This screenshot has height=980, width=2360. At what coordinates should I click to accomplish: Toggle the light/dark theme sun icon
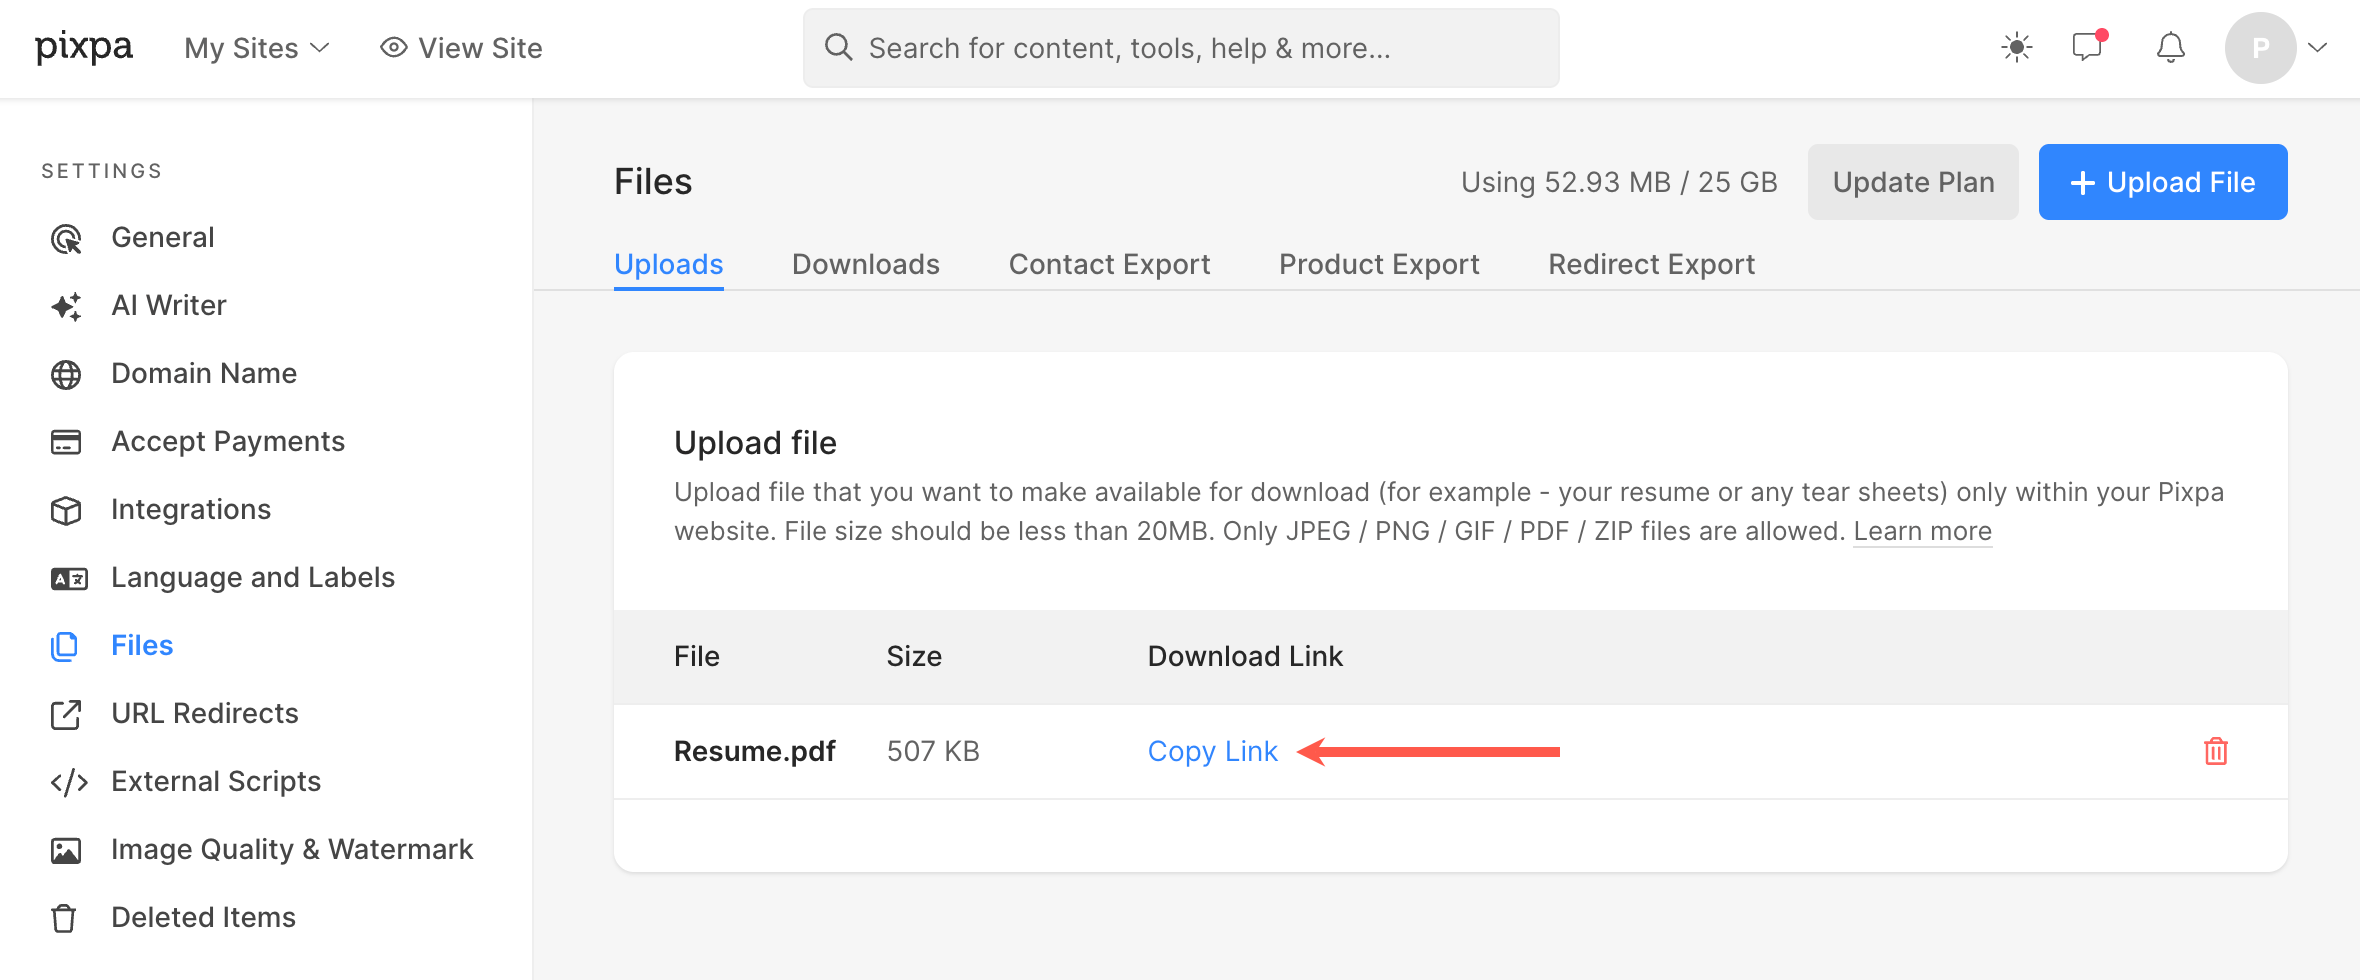(2017, 47)
